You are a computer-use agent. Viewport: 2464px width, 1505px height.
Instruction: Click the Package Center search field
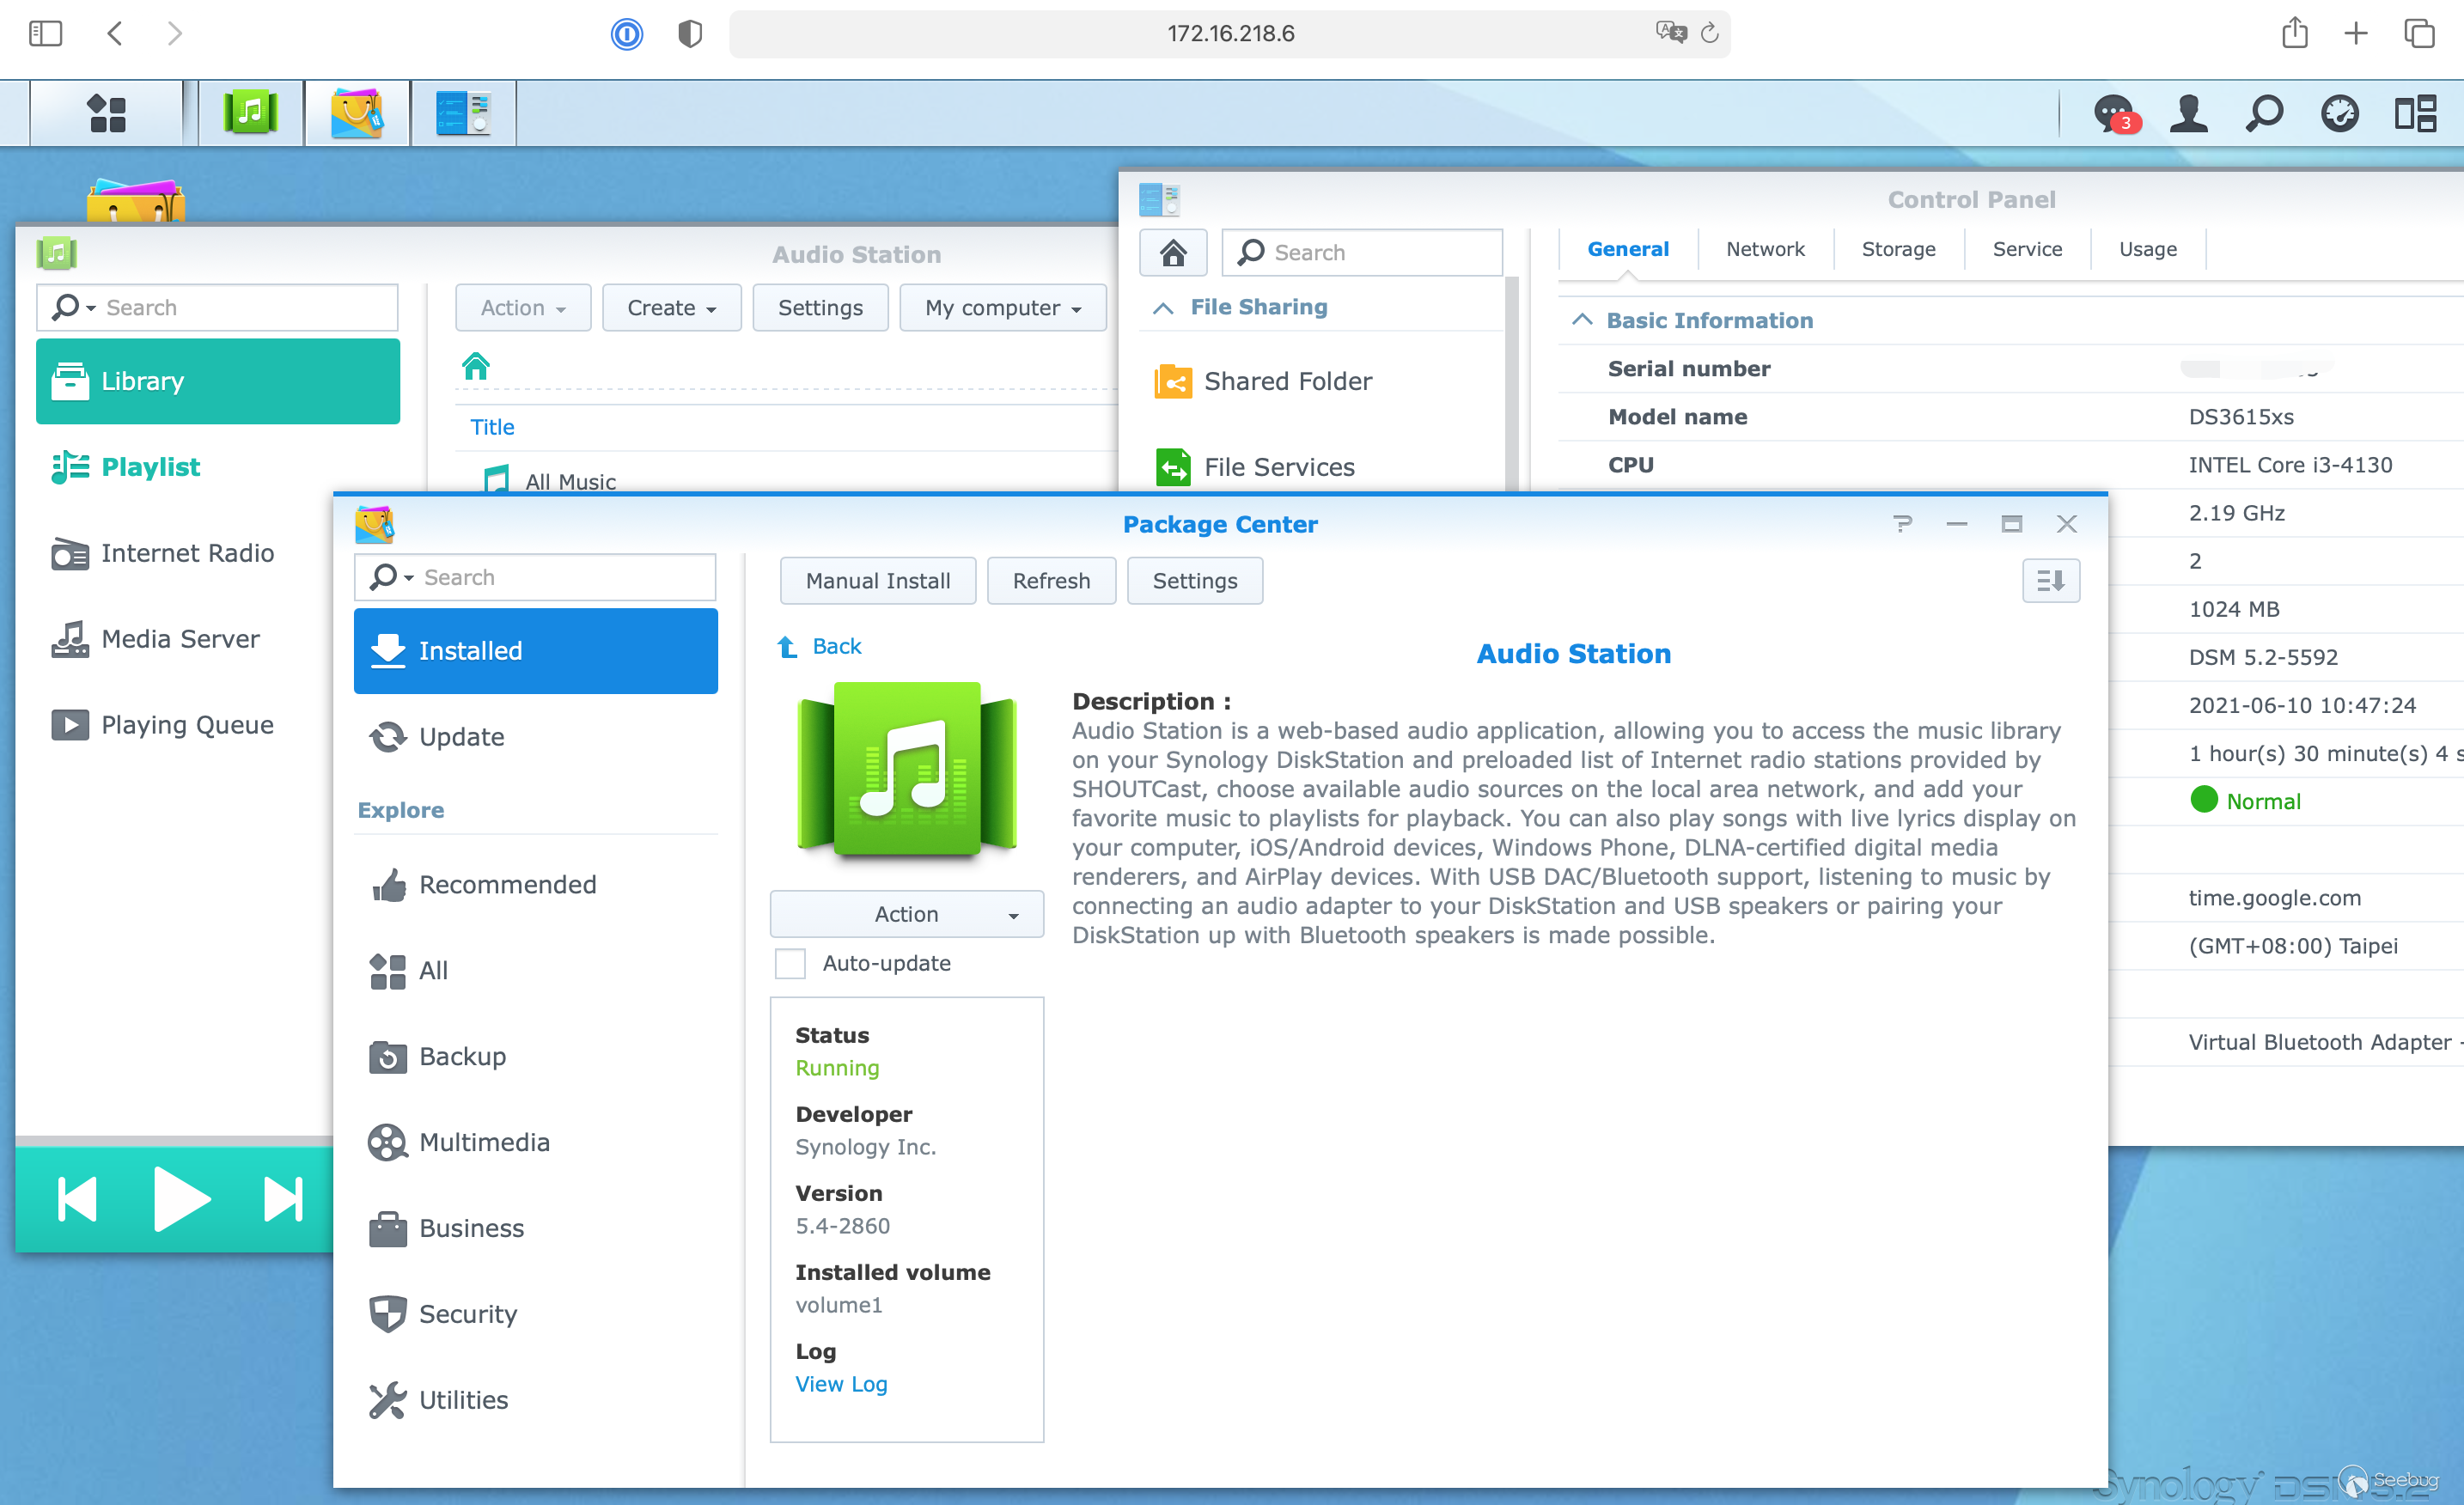560,577
